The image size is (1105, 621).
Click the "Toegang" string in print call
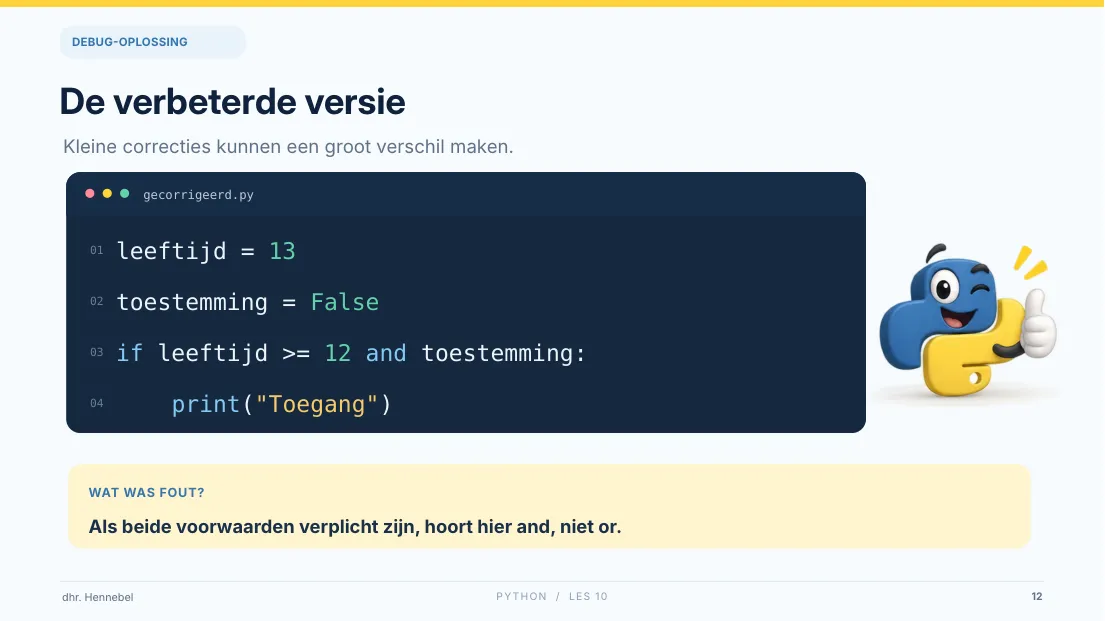click(316, 405)
